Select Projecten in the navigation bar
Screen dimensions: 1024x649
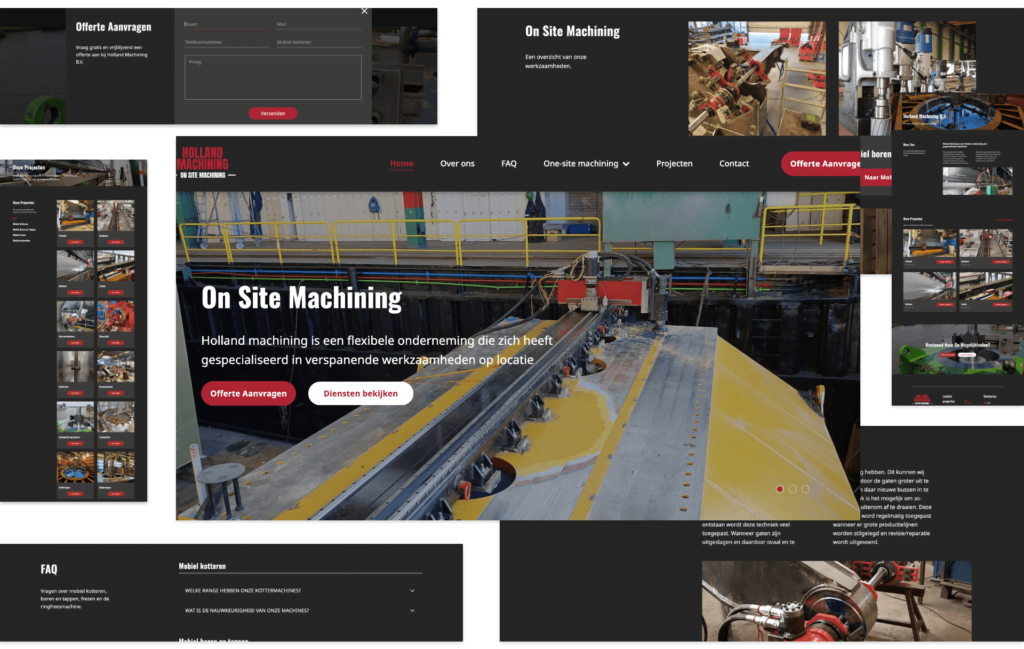[674, 163]
